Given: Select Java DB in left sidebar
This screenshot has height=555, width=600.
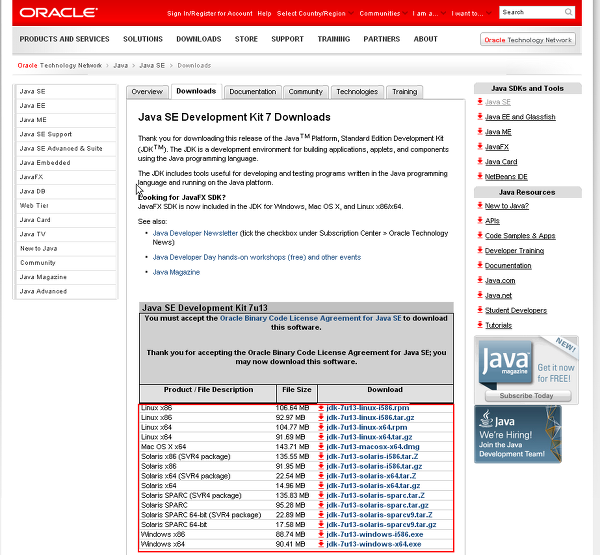Looking at the screenshot, I should (x=66, y=191).
